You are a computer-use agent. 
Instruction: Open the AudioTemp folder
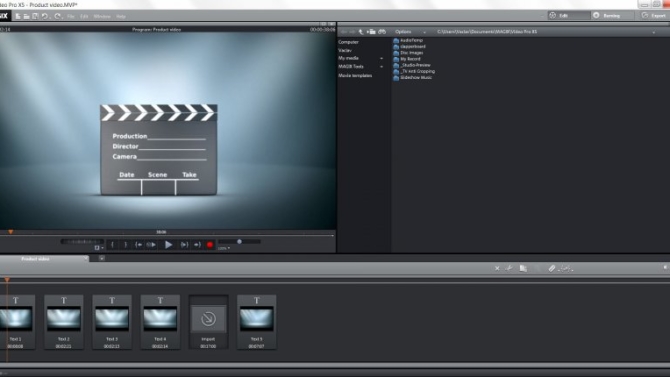[x=408, y=40]
